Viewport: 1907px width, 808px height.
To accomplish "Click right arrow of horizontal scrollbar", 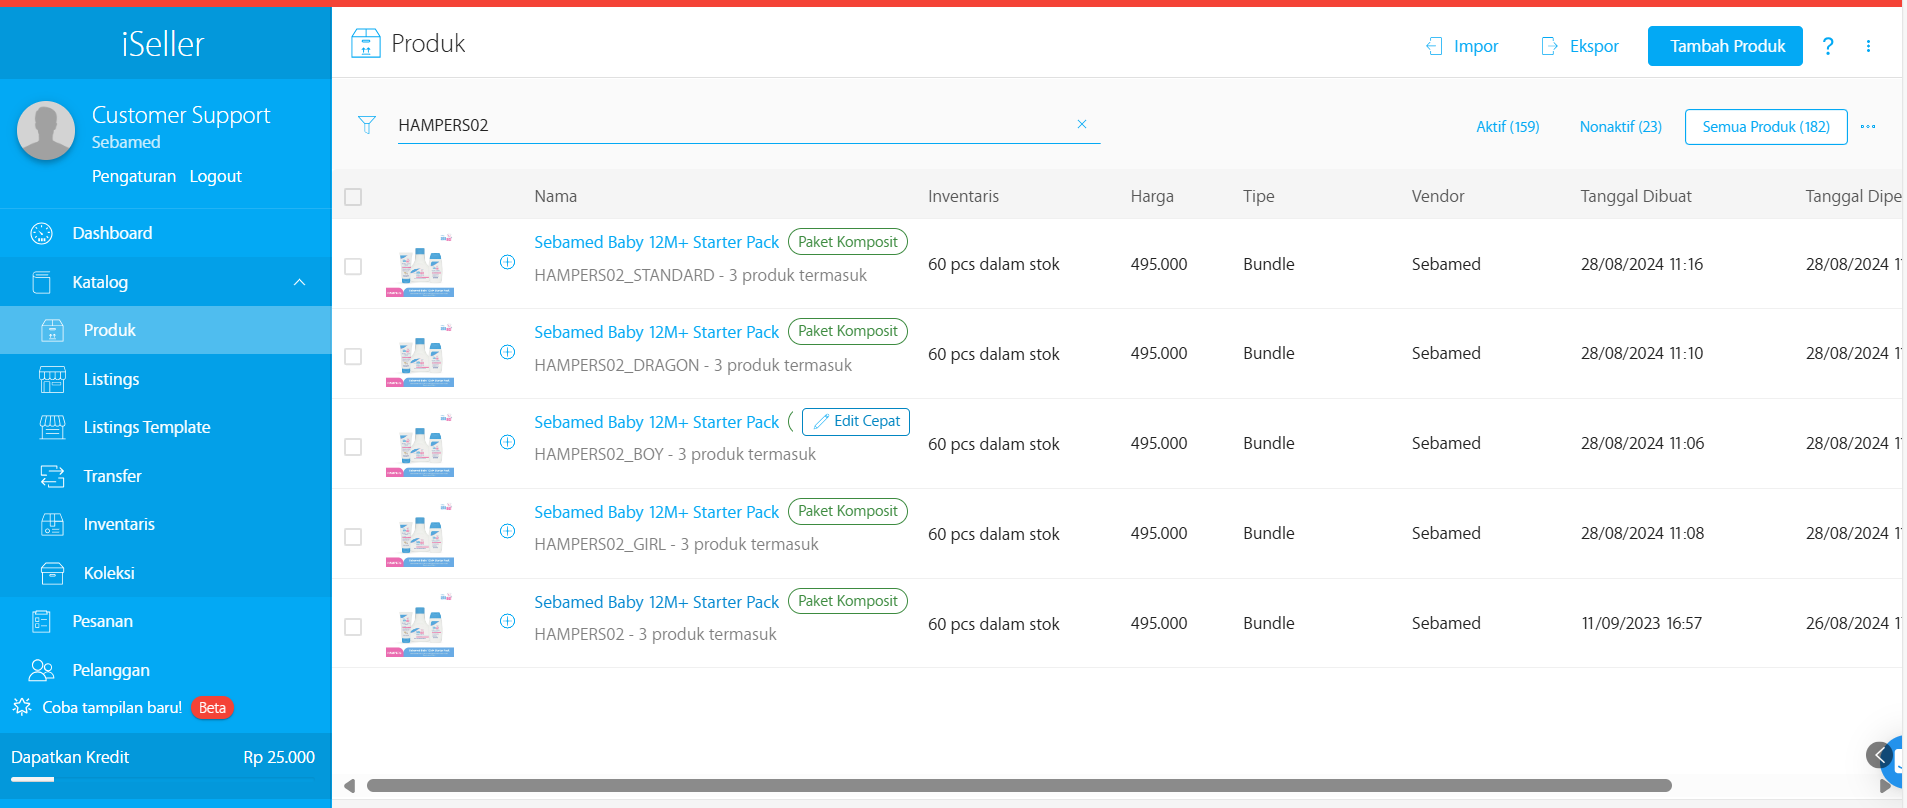I will 1885,786.
